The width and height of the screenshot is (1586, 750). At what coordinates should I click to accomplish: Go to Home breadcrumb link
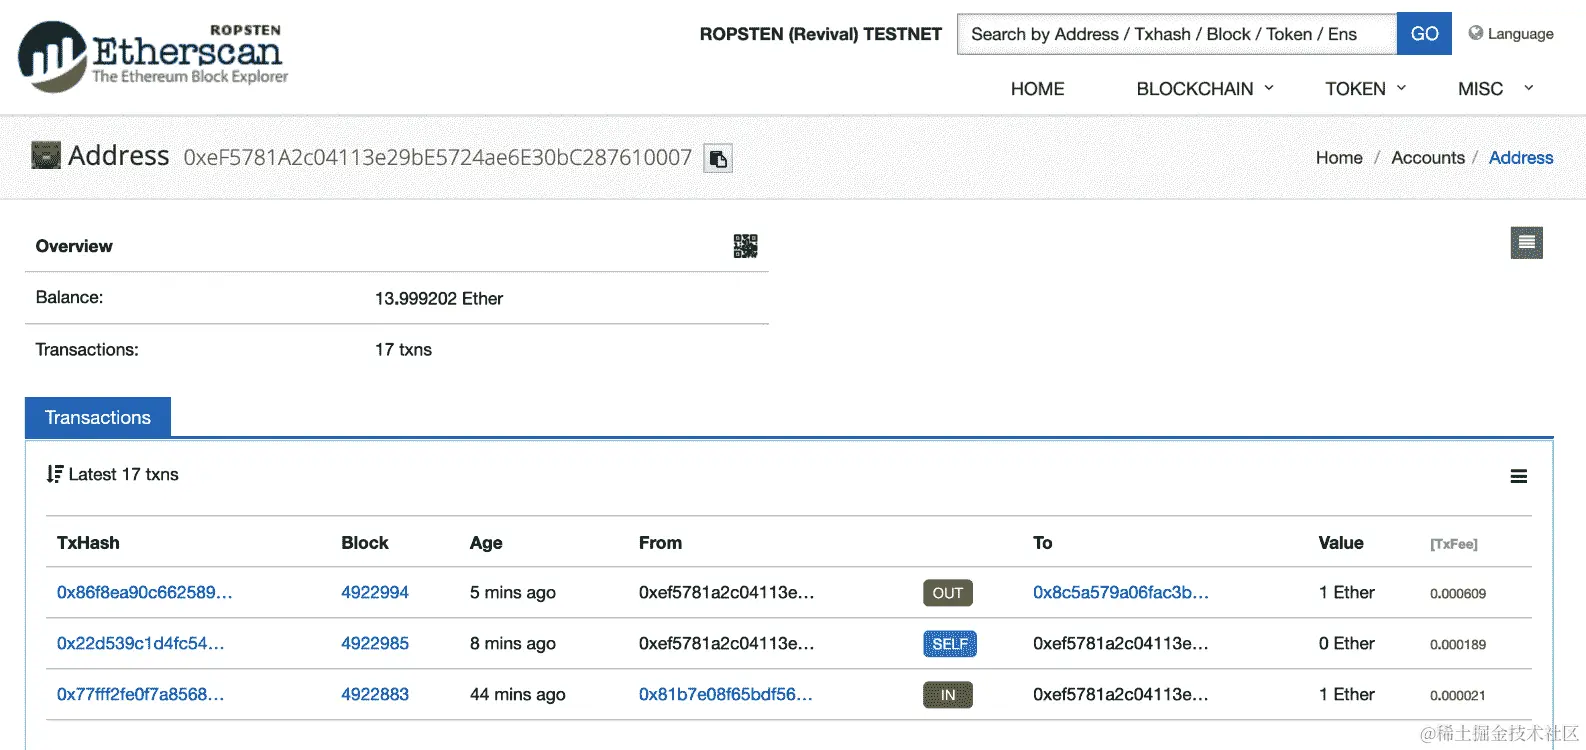click(x=1339, y=158)
